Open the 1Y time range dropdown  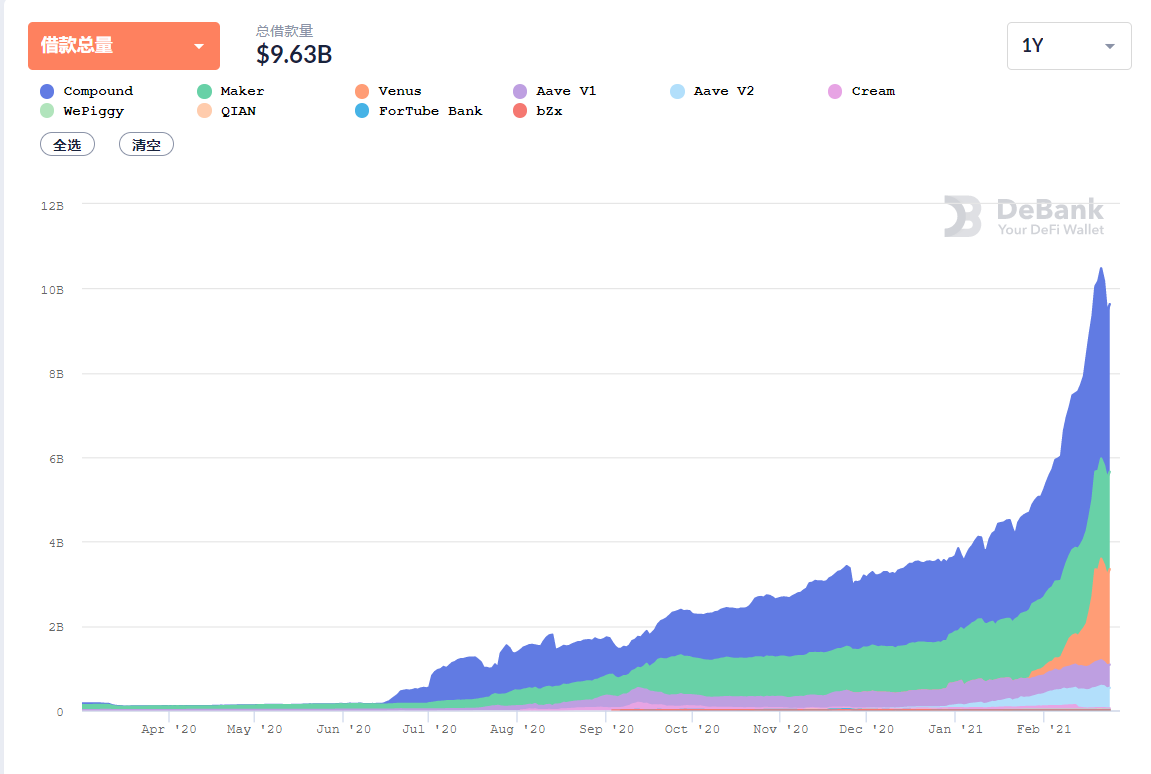point(1069,46)
